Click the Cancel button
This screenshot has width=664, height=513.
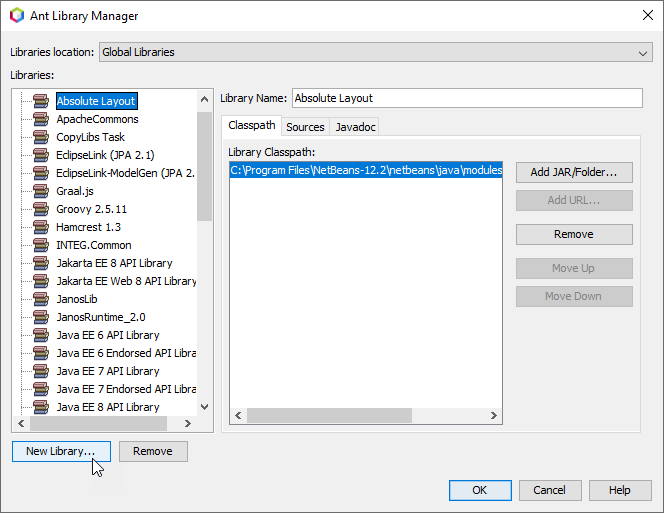550,490
